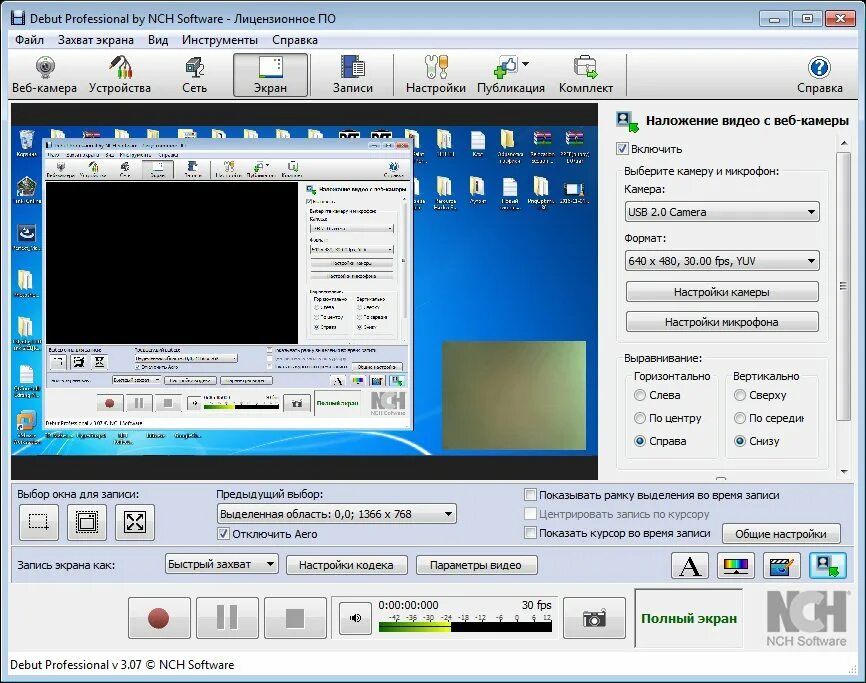Open the Быстрый захват recording format dropdown
This screenshot has height=683, width=866.
click(x=221, y=564)
